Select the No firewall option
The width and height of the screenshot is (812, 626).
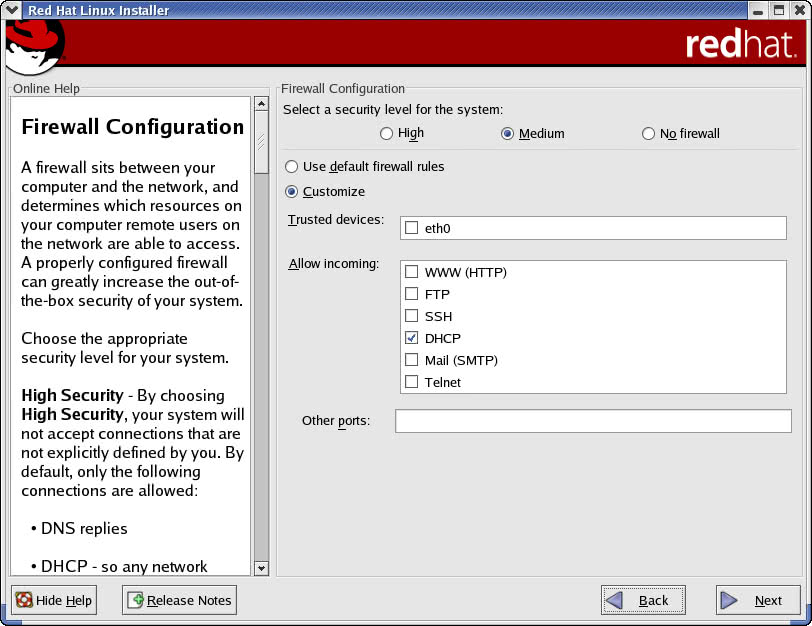(x=648, y=134)
